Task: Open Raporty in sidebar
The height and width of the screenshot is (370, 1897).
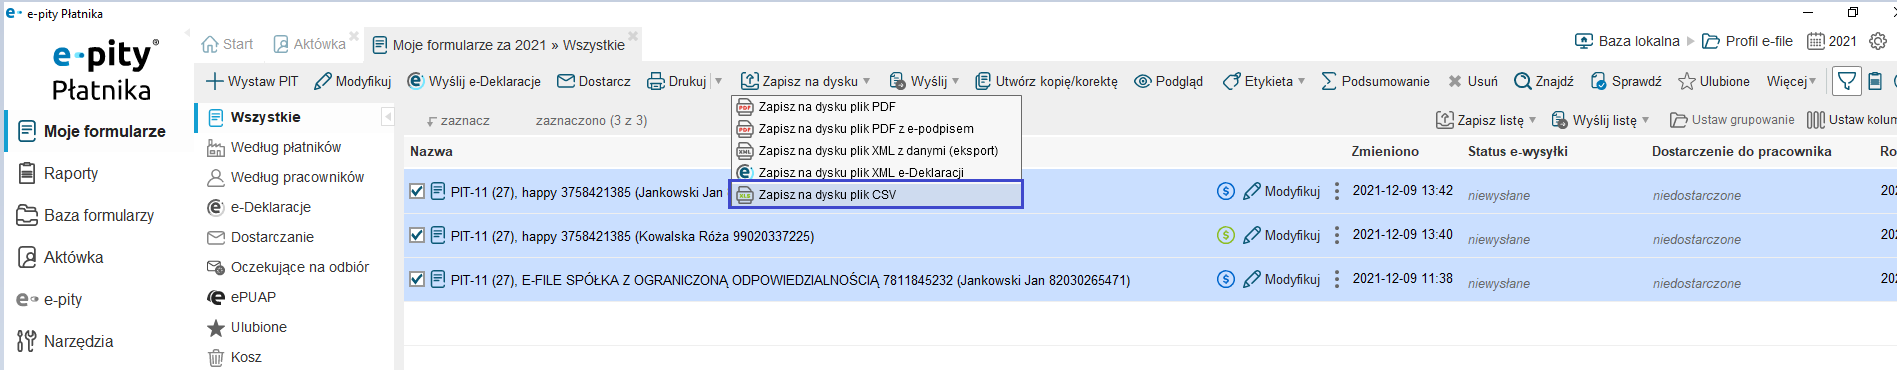Action: pos(58,173)
